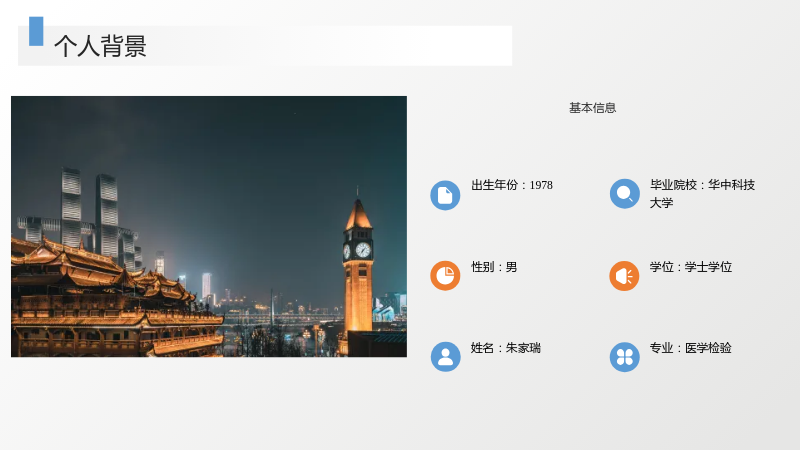The height and width of the screenshot is (450, 800).
Task: Click the lit pagoda building in photo
Action: 112,301
